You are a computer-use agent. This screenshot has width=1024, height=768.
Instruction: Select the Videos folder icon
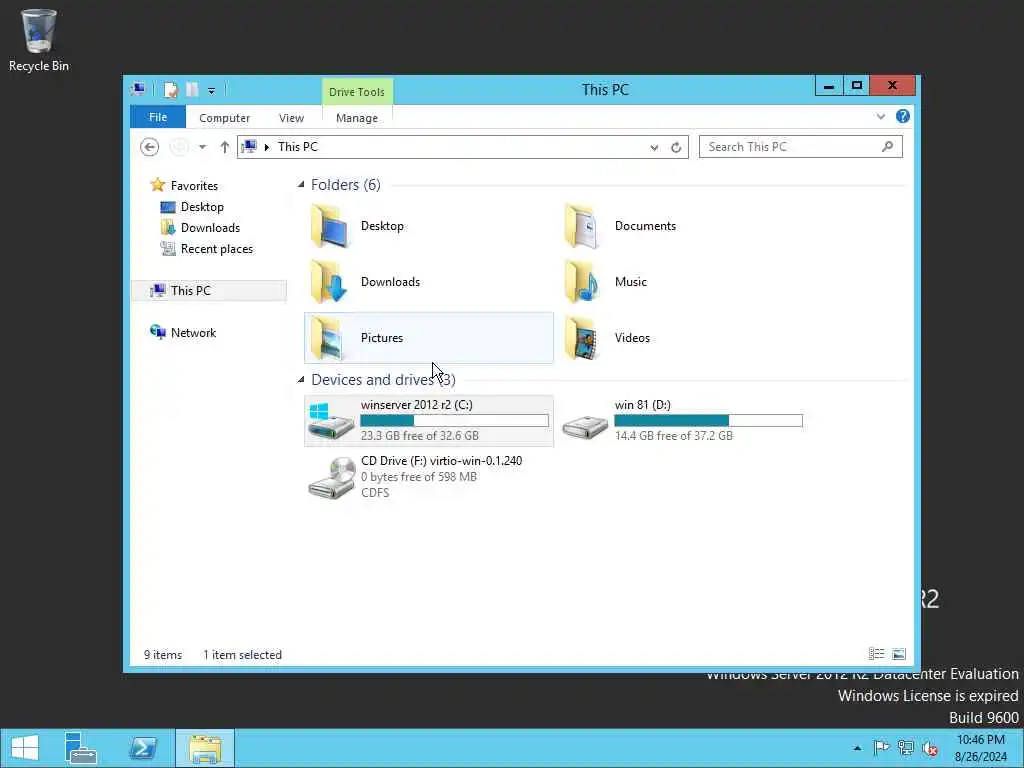pos(583,338)
